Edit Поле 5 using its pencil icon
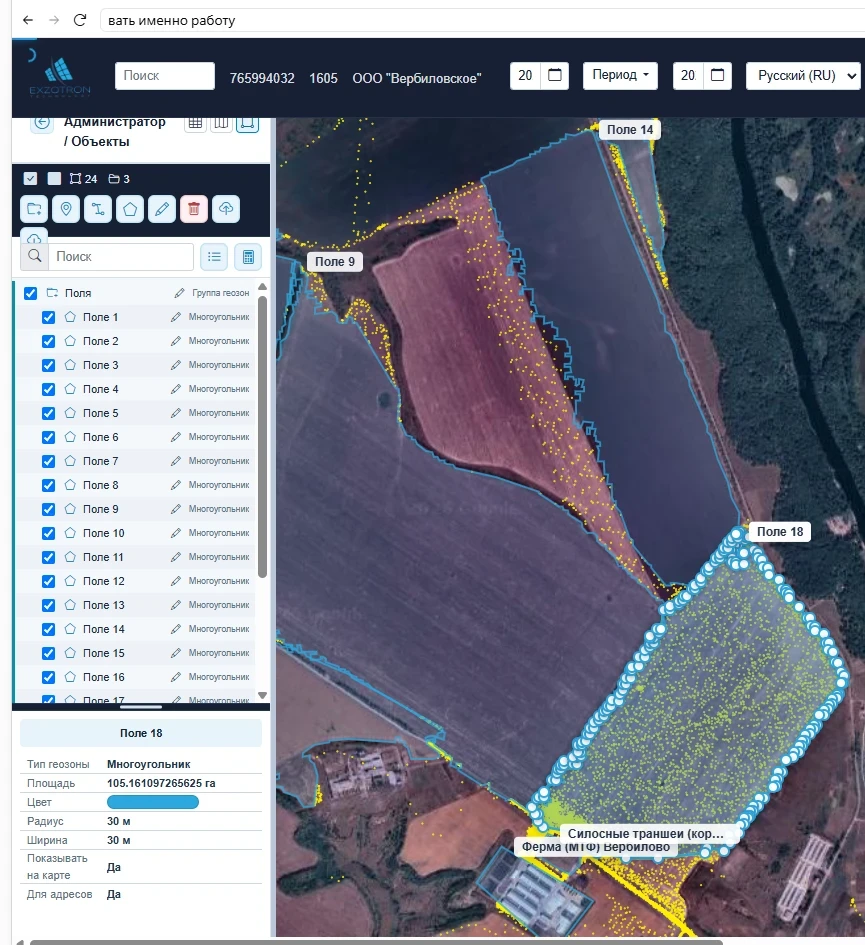Image resolution: width=865 pixels, height=945 pixels. 175,413
